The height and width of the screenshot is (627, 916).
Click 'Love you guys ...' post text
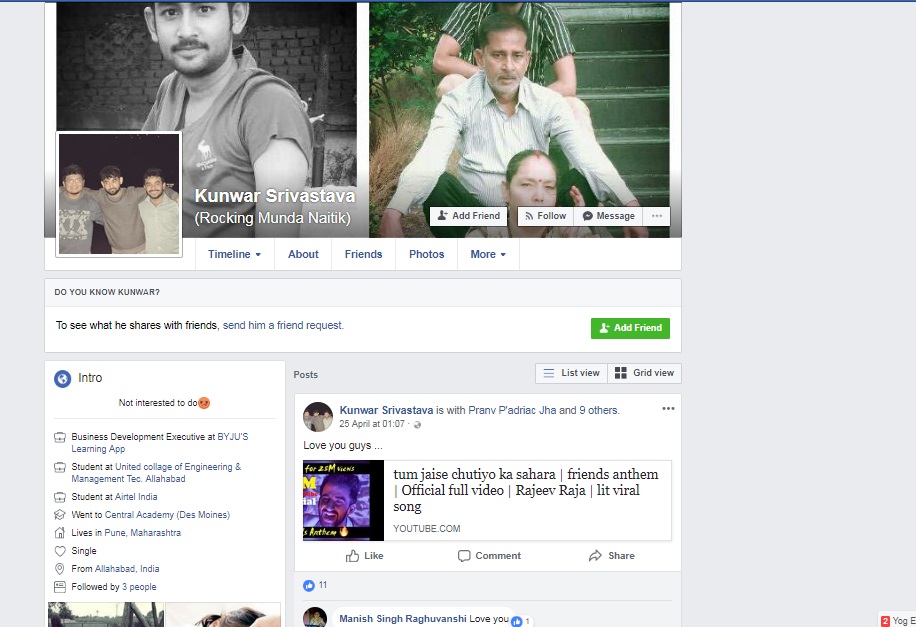[x=343, y=445]
